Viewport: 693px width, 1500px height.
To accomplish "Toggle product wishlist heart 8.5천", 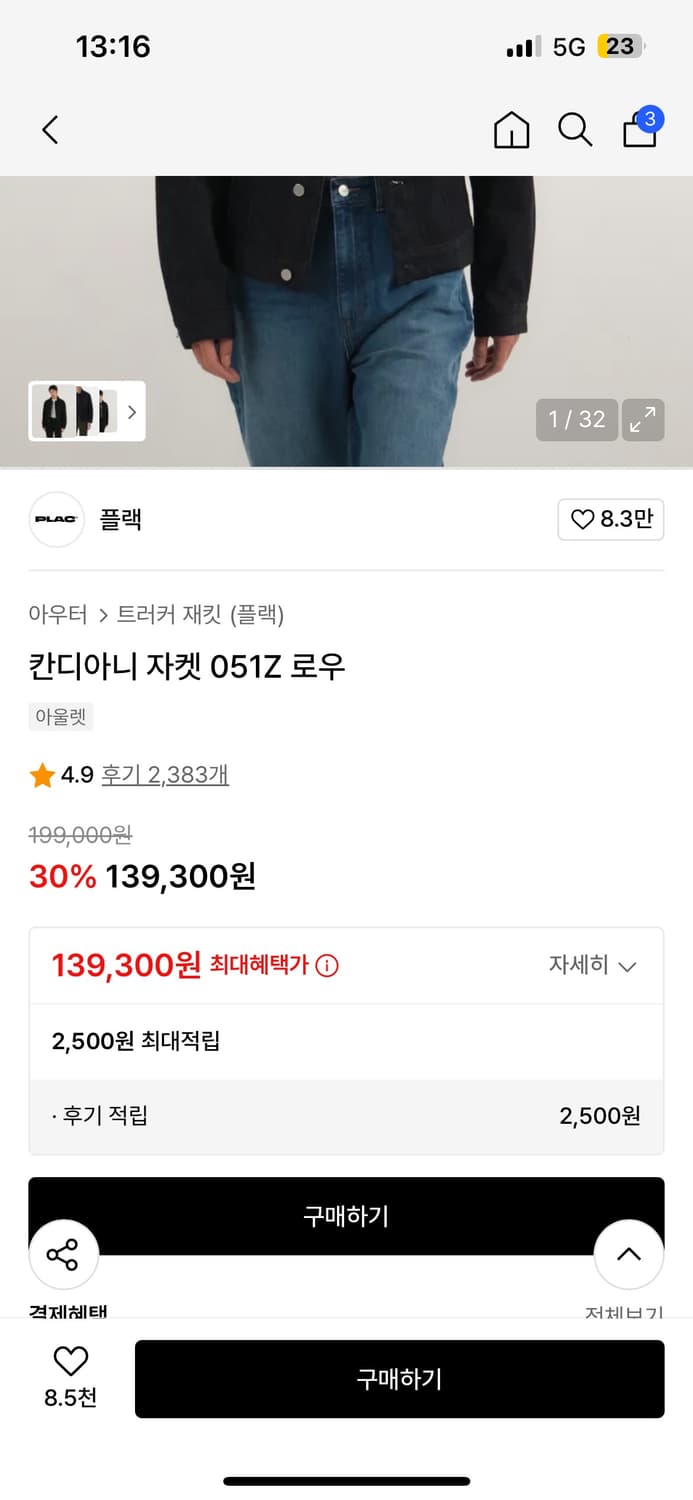I will coord(70,1376).
